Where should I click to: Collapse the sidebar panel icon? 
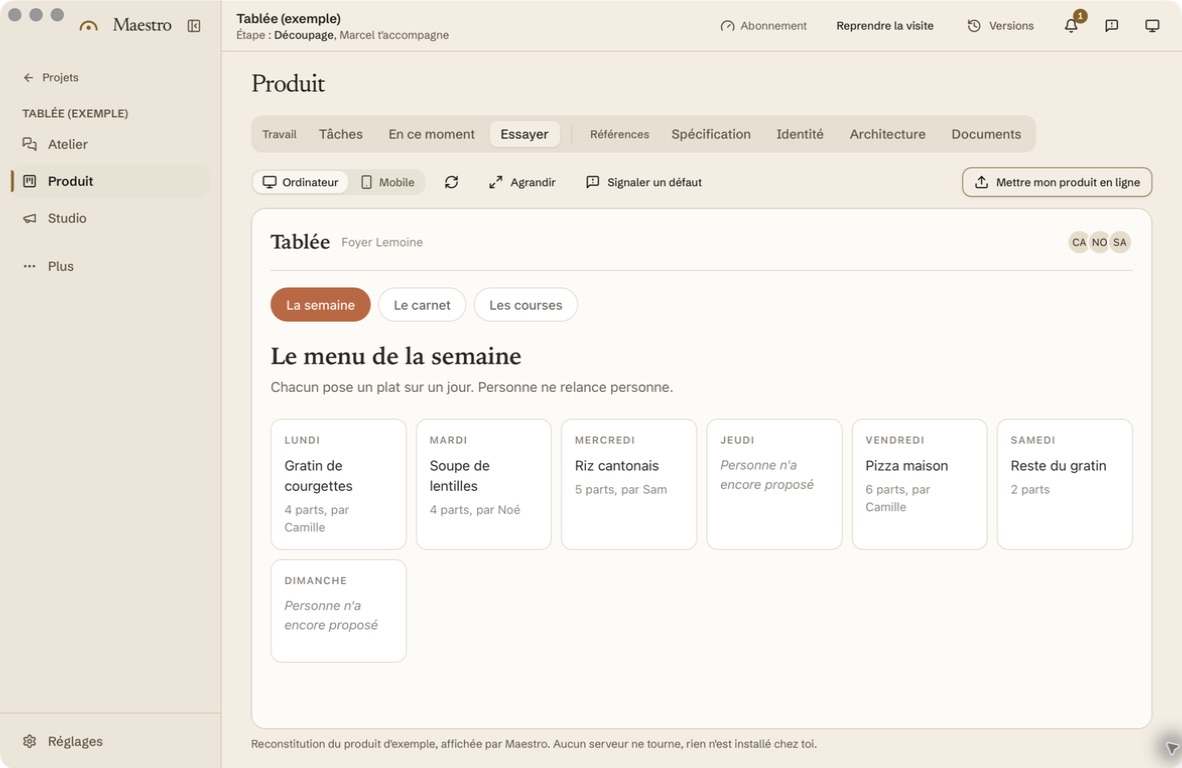pos(194,26)
